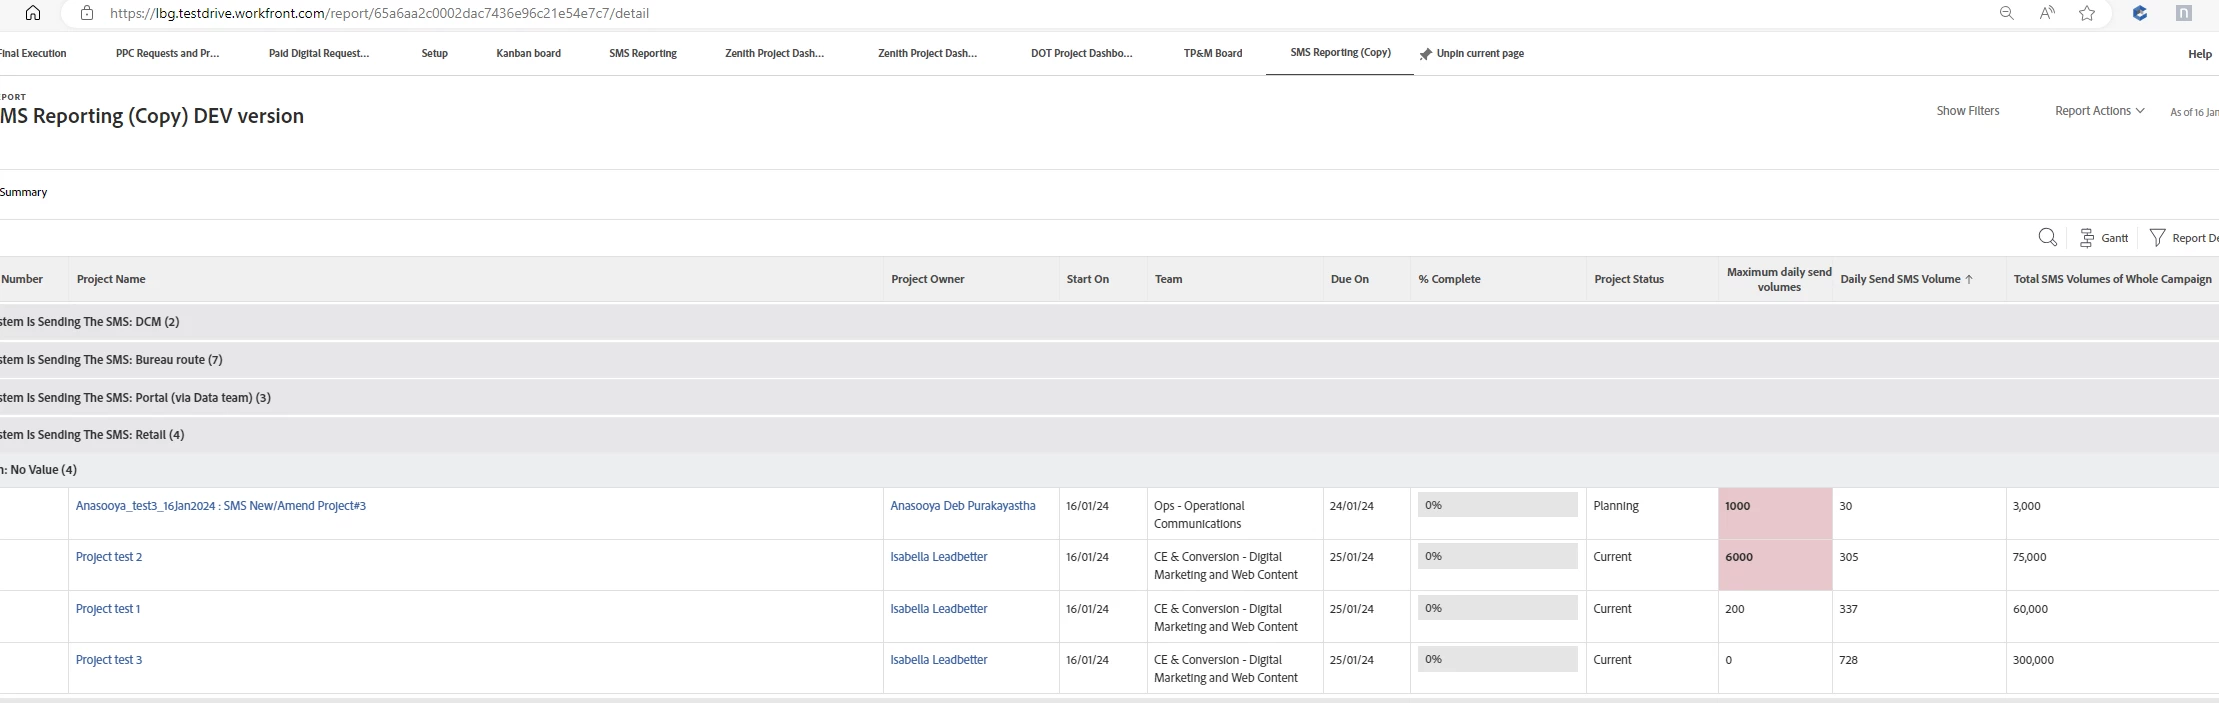Click Show Filters
Viewport: 2219px width, 703px height.
coord(1967,111)
